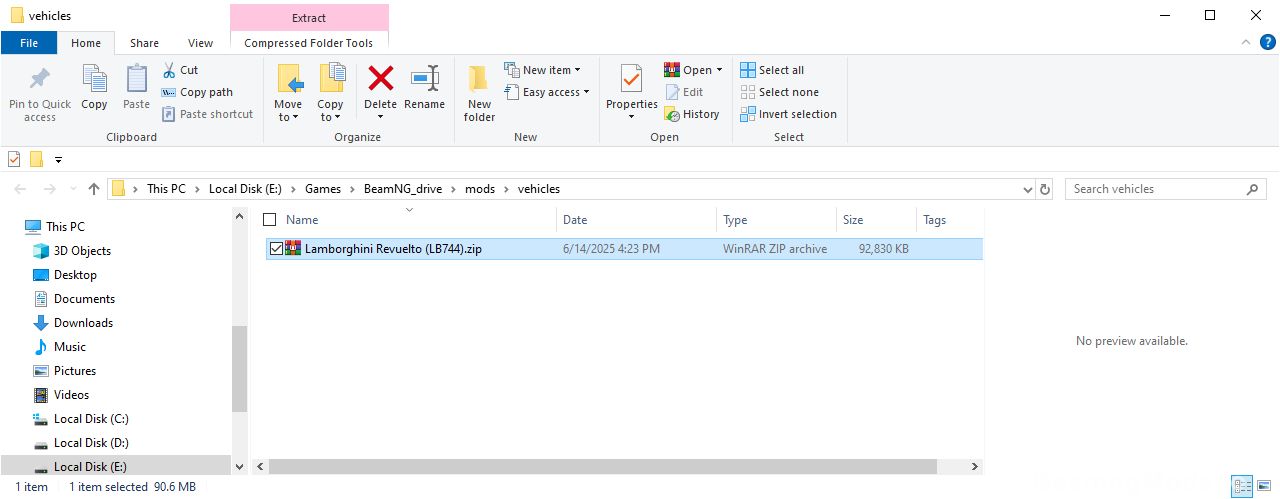Click Select none
Viewport: 1280px width, 499px height.
point(779,92)
